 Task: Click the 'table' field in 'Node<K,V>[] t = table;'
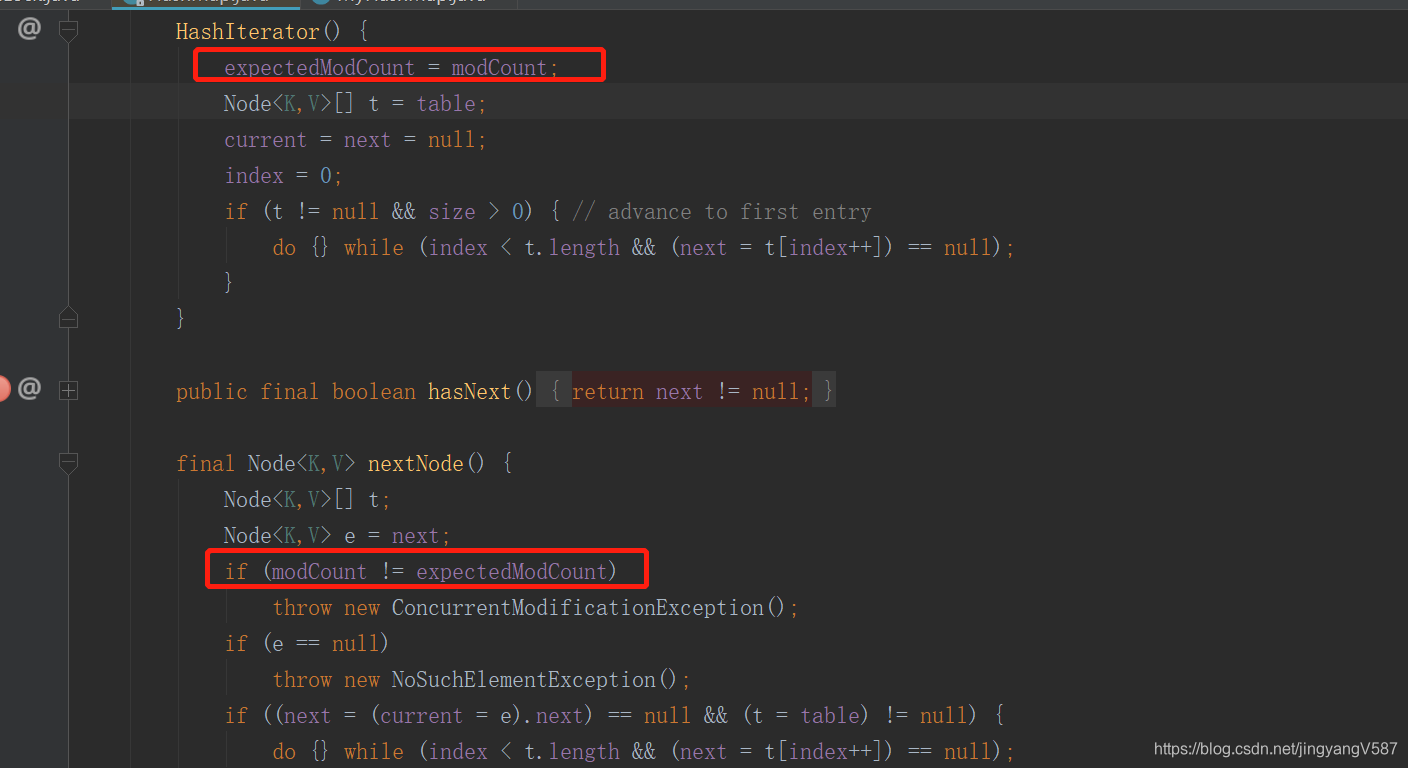pos(446,104)
